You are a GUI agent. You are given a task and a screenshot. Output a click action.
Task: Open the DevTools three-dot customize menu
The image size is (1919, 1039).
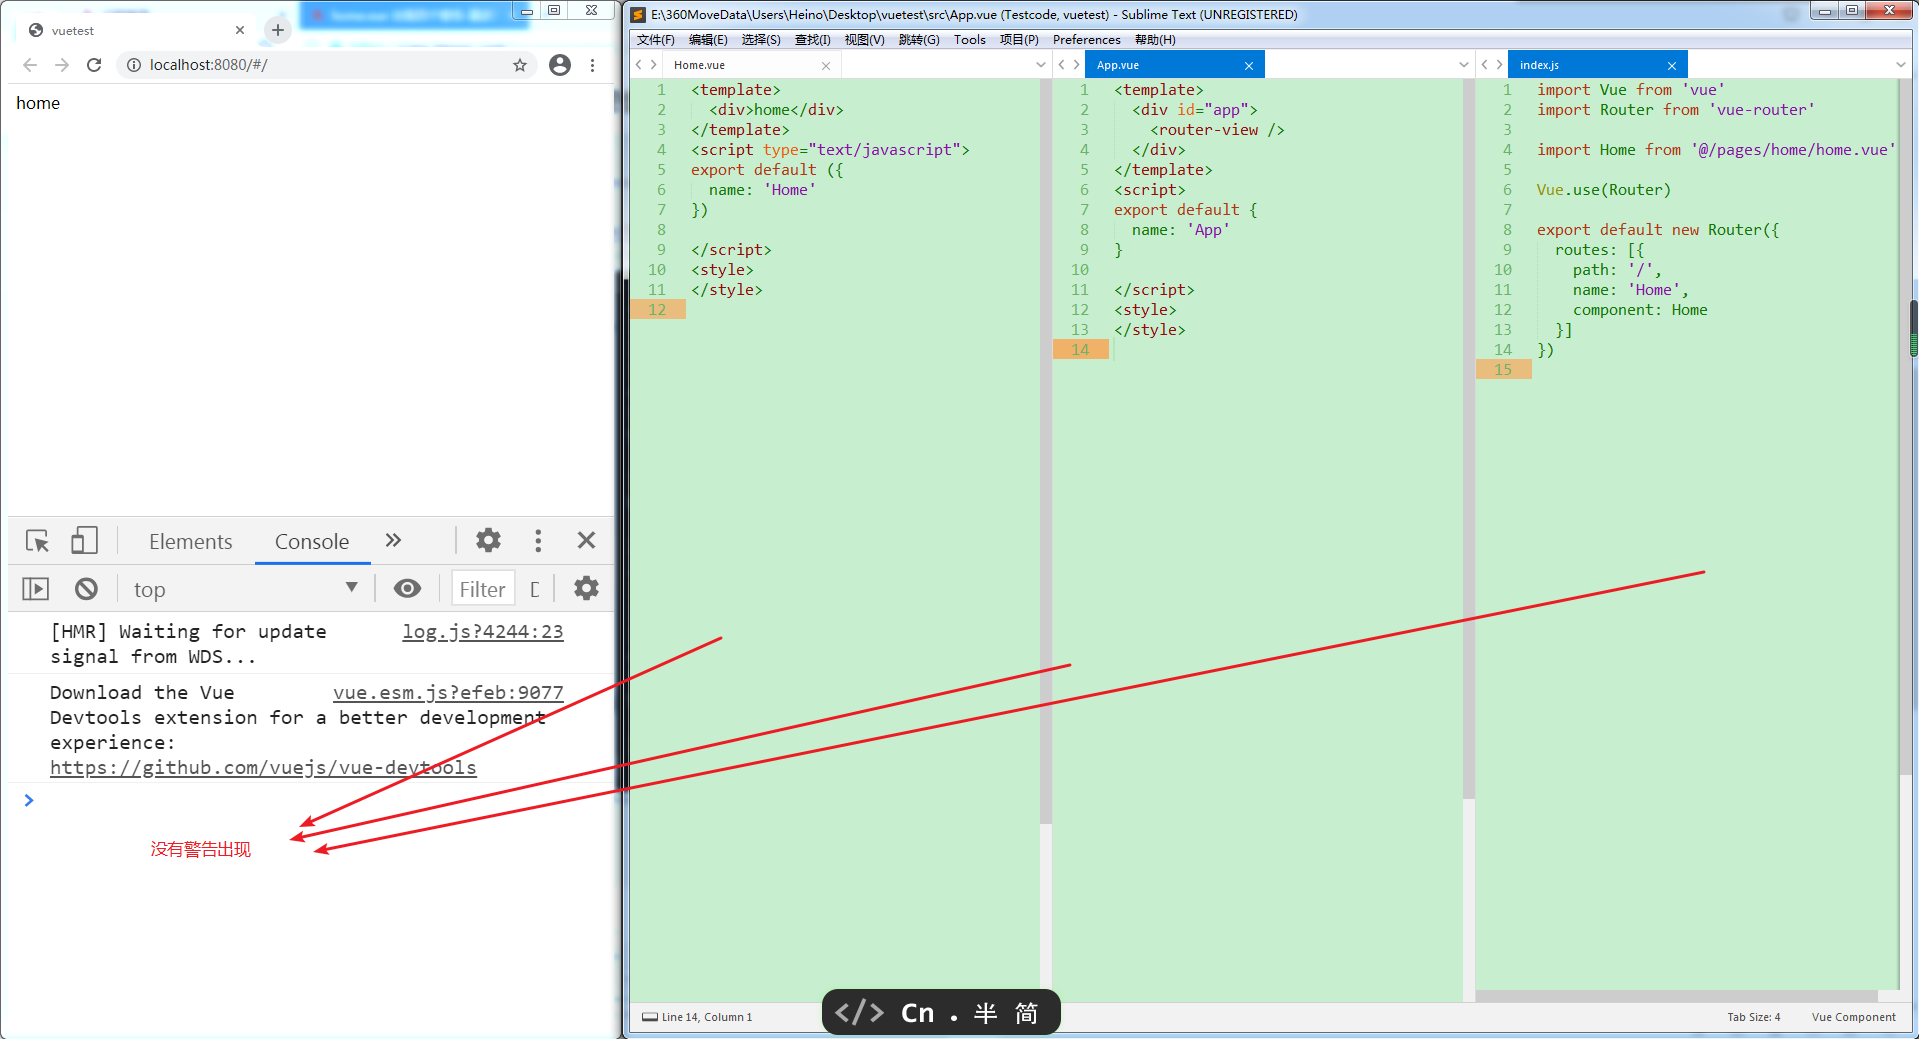point(538,541)
